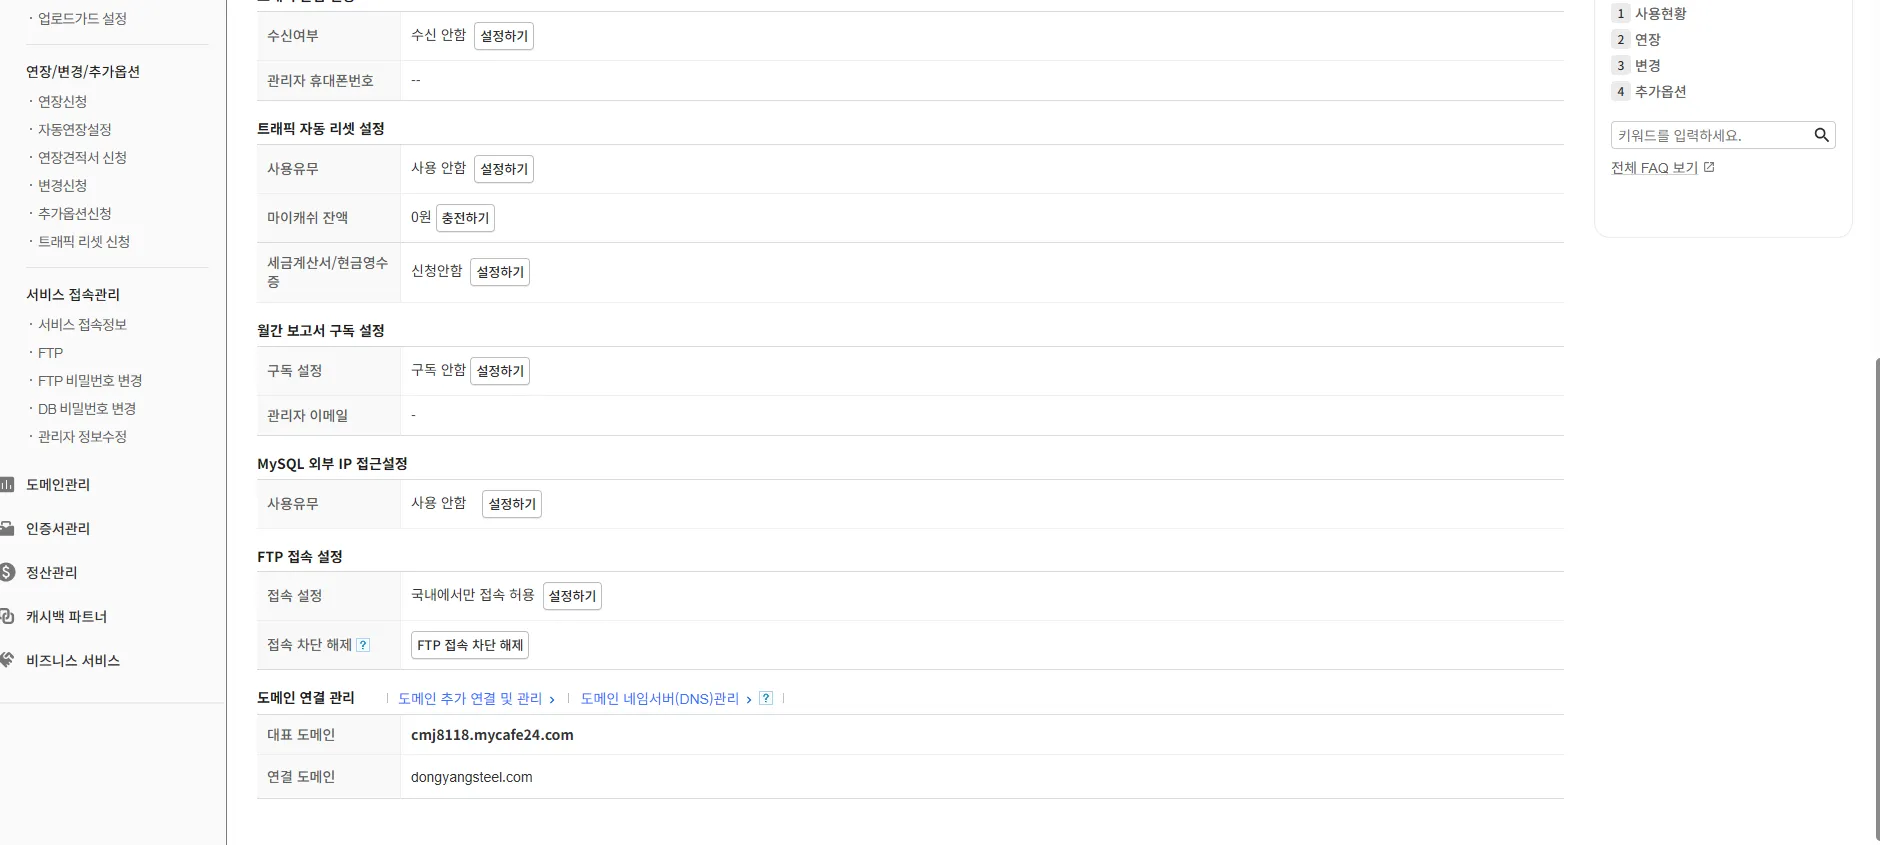This screenshot has height=845, width=1880.
Task: Click 설정하기 in 트래픽 자동 리셋 사용유무 row
Action: tap(504, 169)
